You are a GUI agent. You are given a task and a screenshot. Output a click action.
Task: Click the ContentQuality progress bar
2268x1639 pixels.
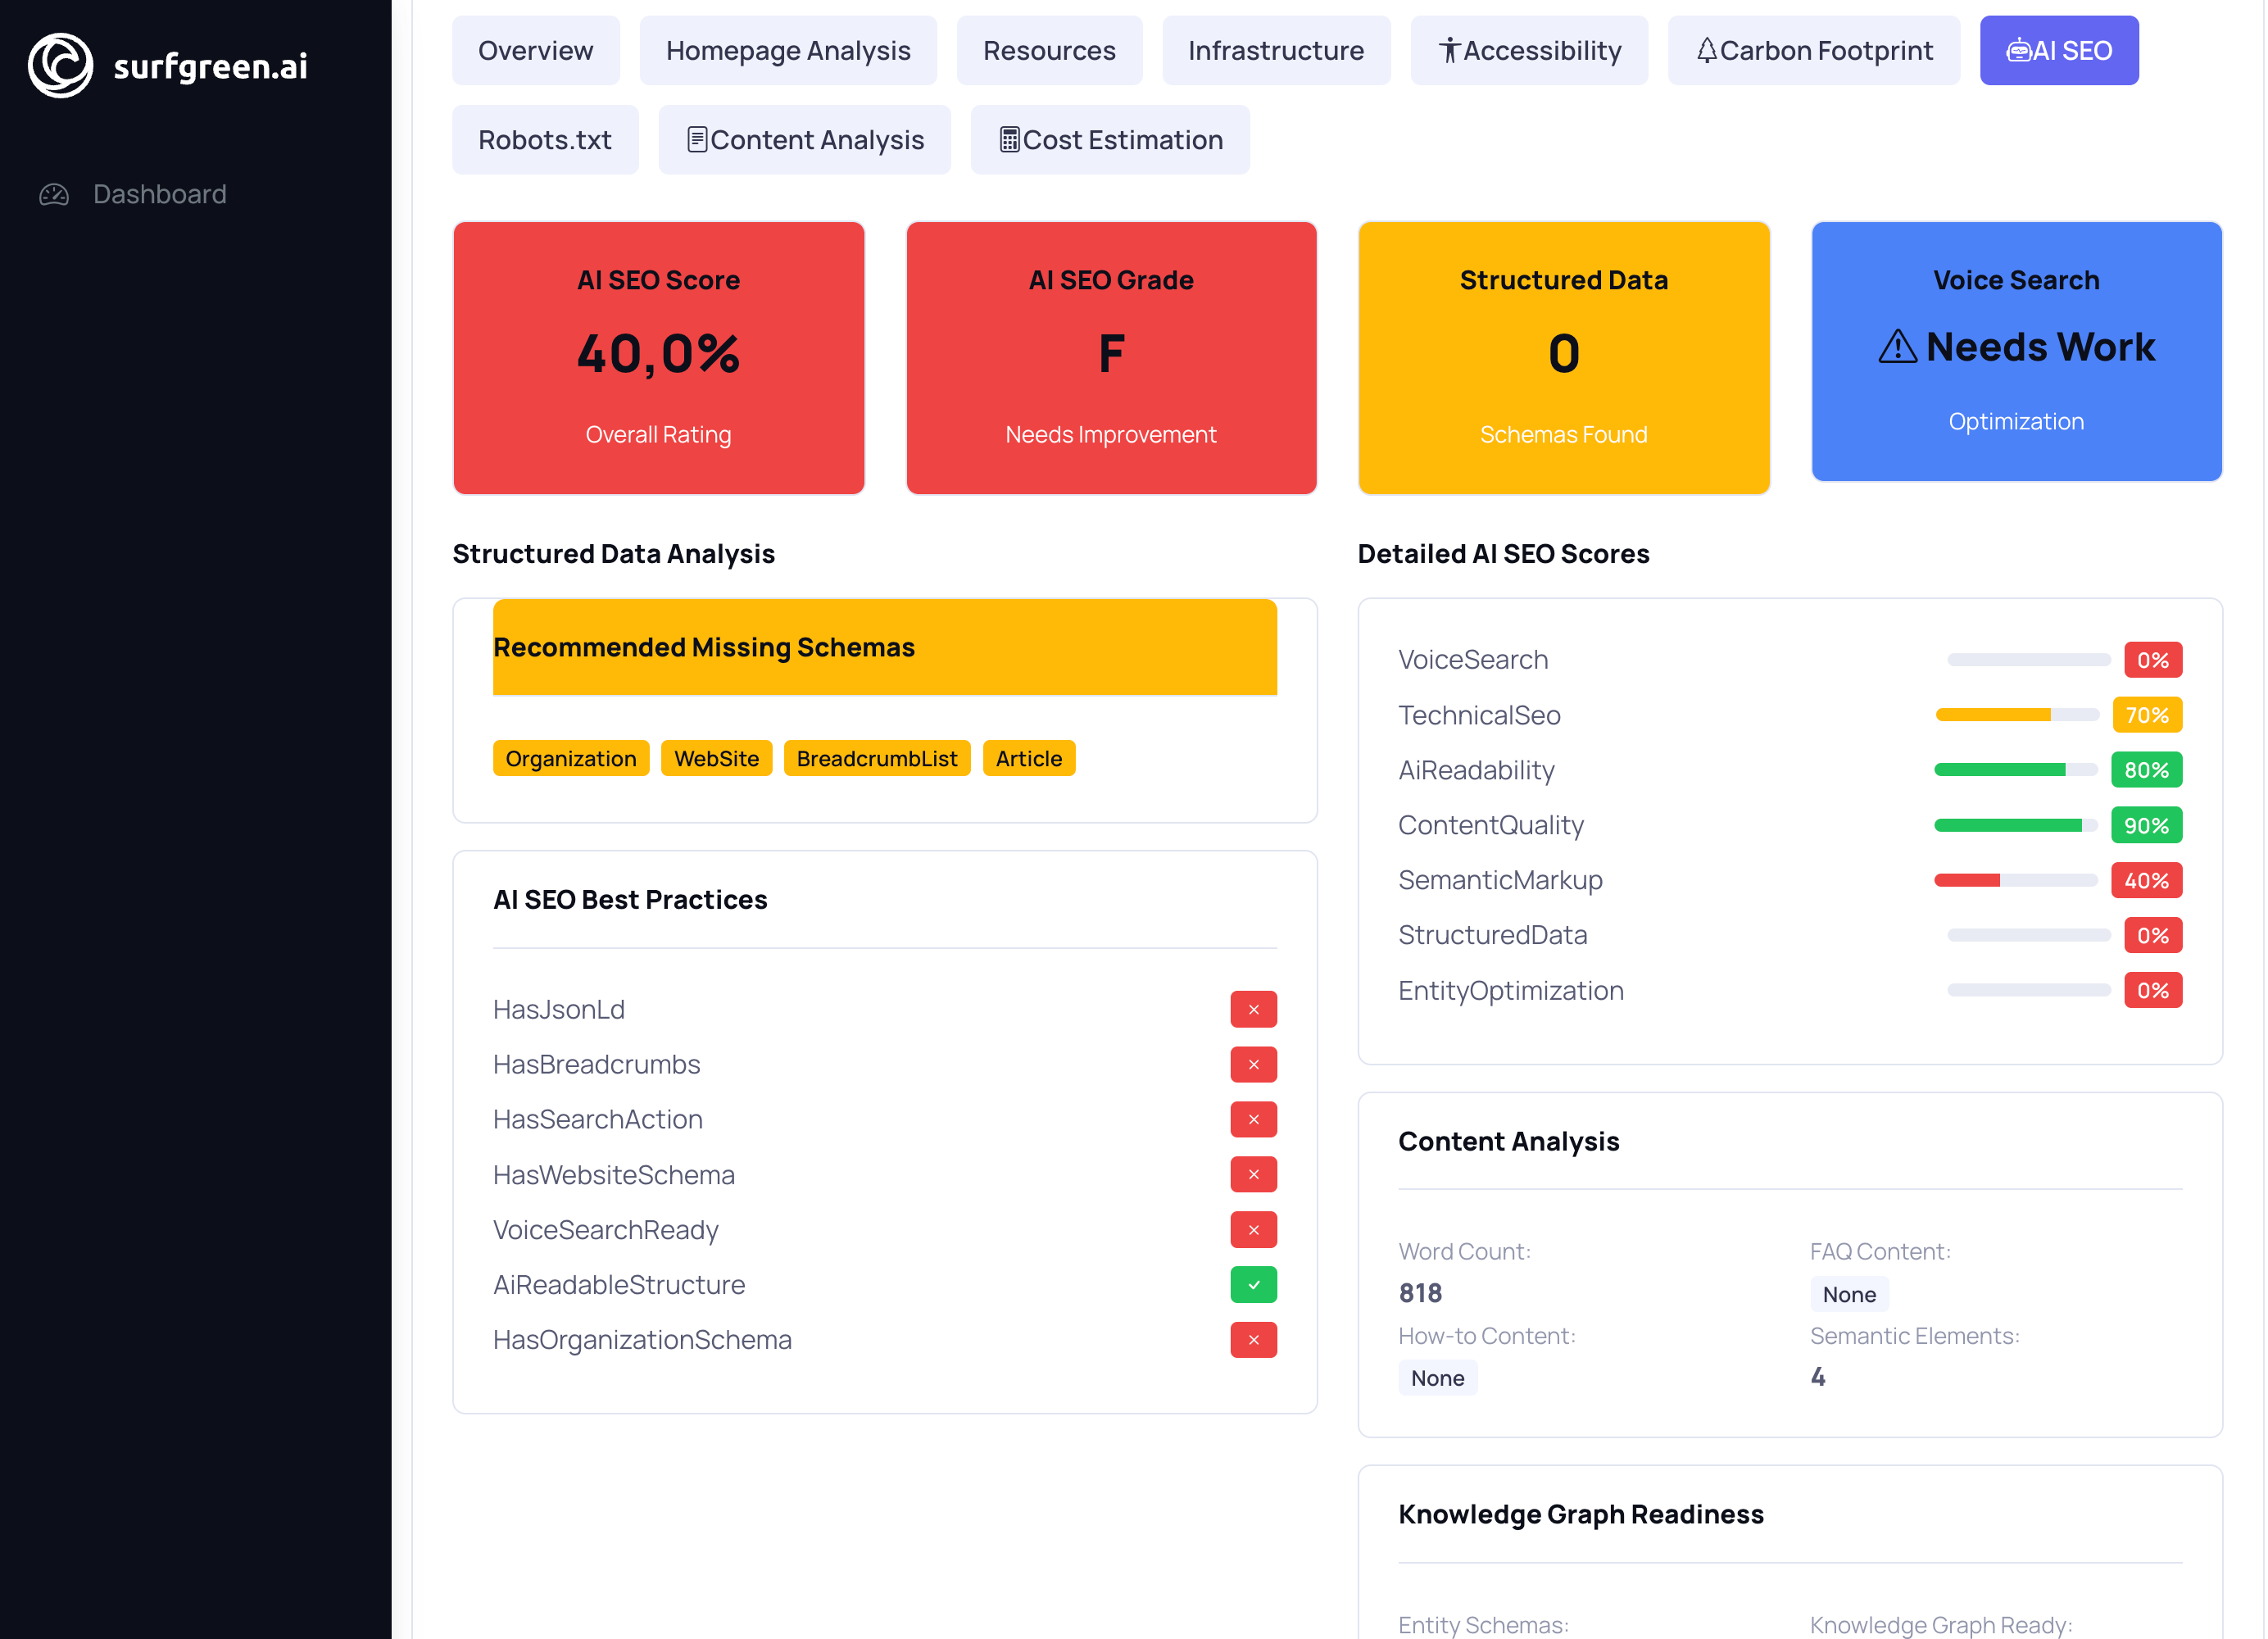(x=2016, y=825)
